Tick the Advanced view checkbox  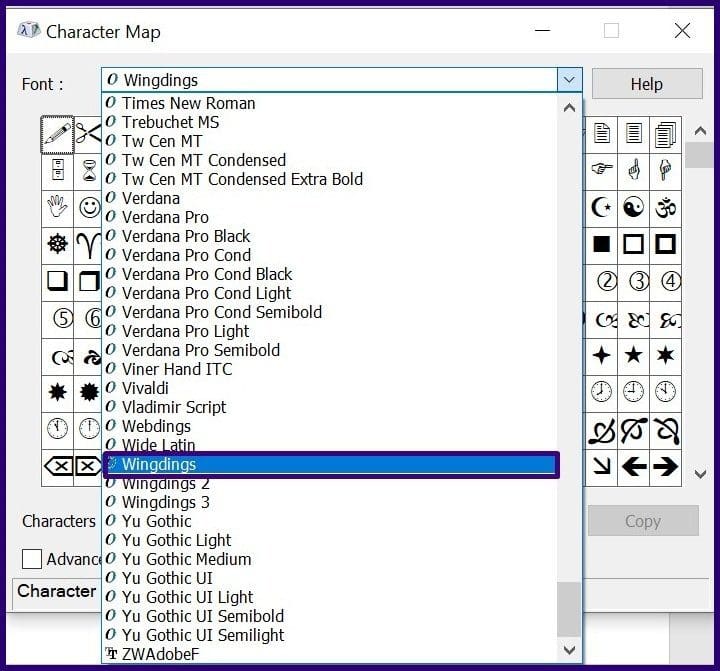point(32,559)
